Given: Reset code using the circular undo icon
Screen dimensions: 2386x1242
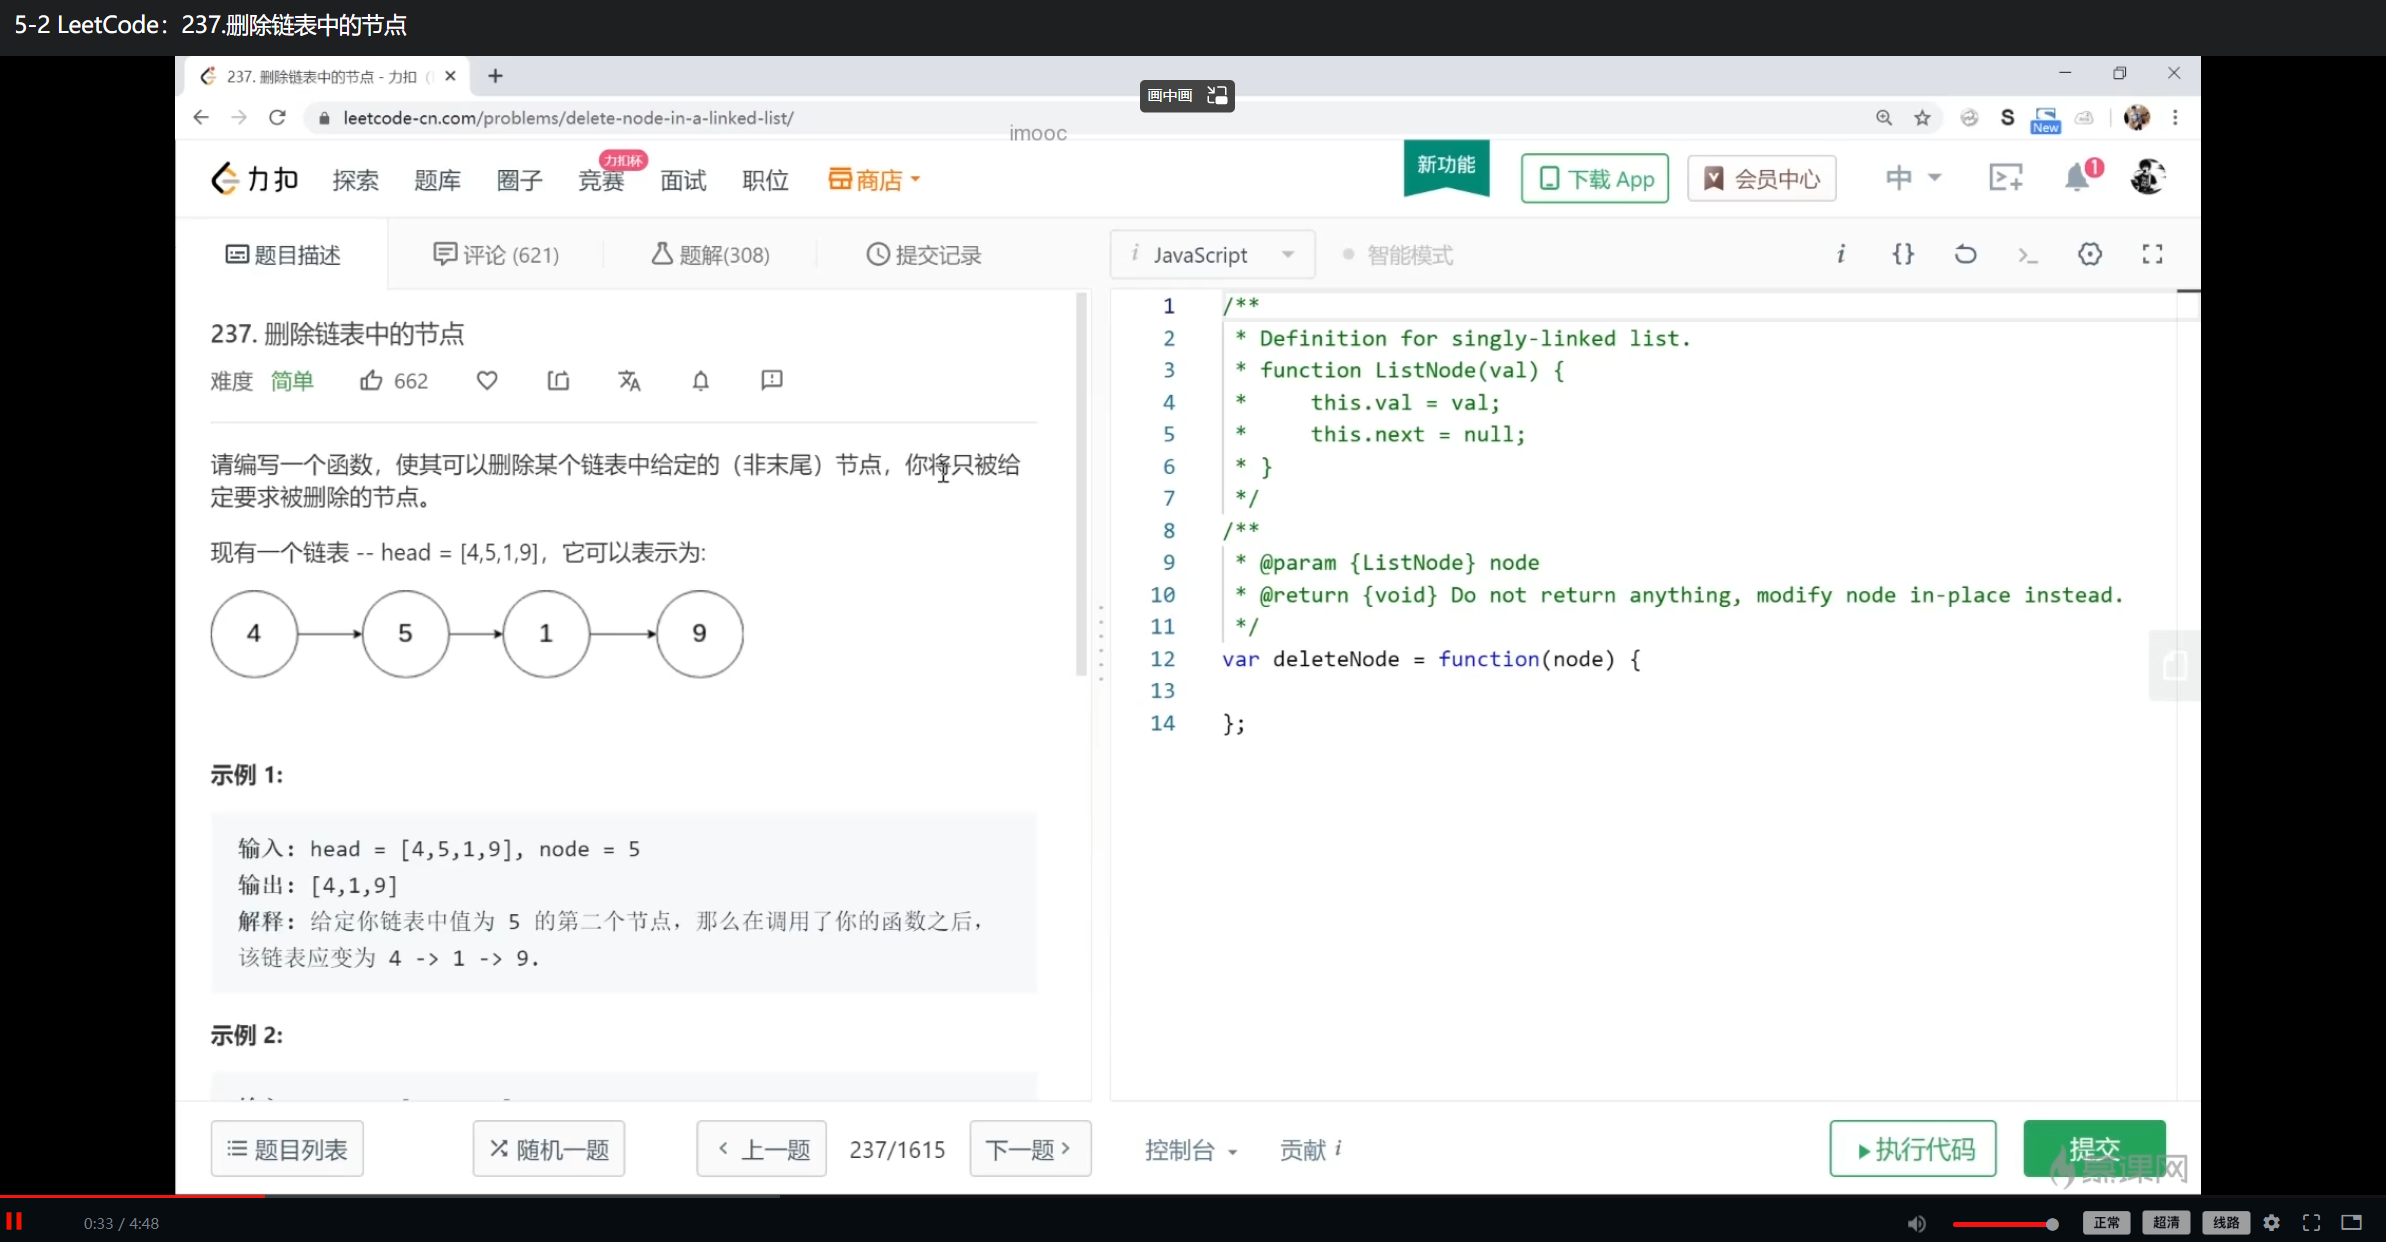Looking at the screenshot, I should 1965,254.
